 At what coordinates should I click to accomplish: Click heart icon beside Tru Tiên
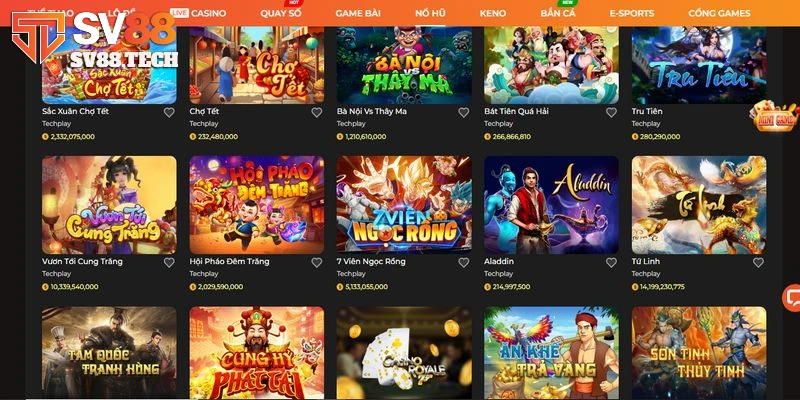(x=759, y=112)
